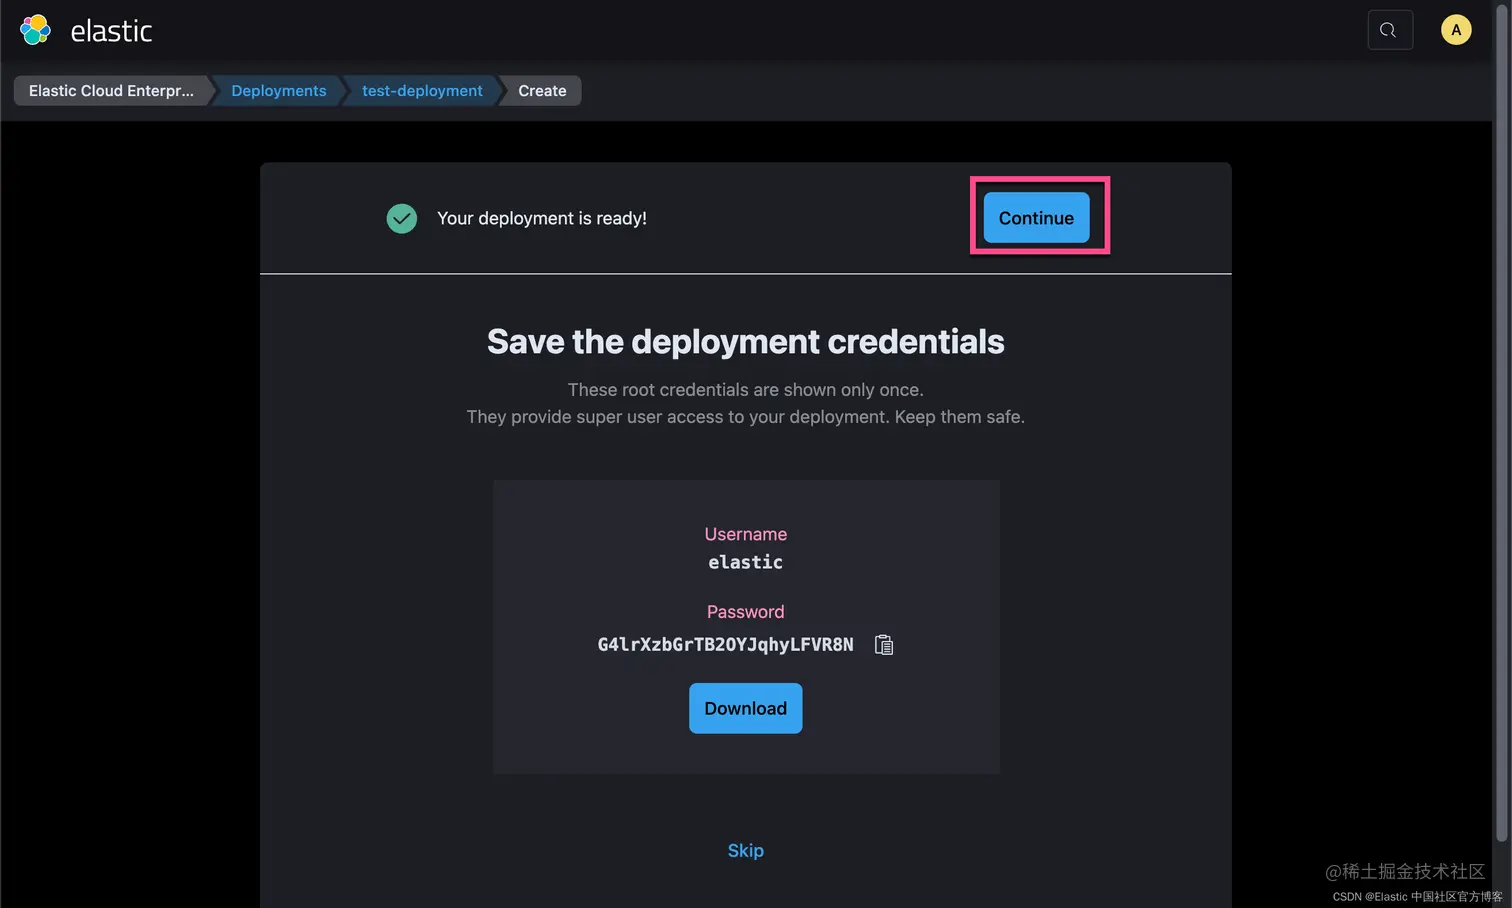Select the password string G4lrXzbGrTB2OYJqhyLFVR8N
Screen dimensions: 1512x908
click(725, 644)
